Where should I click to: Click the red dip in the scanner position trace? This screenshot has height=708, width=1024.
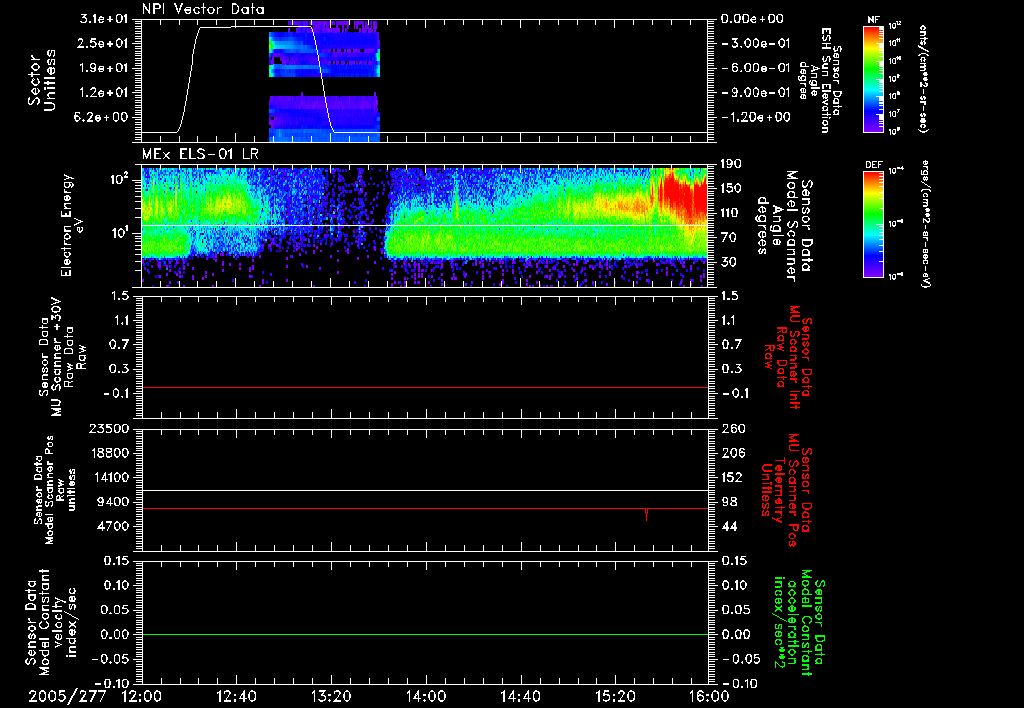point(647,515)
